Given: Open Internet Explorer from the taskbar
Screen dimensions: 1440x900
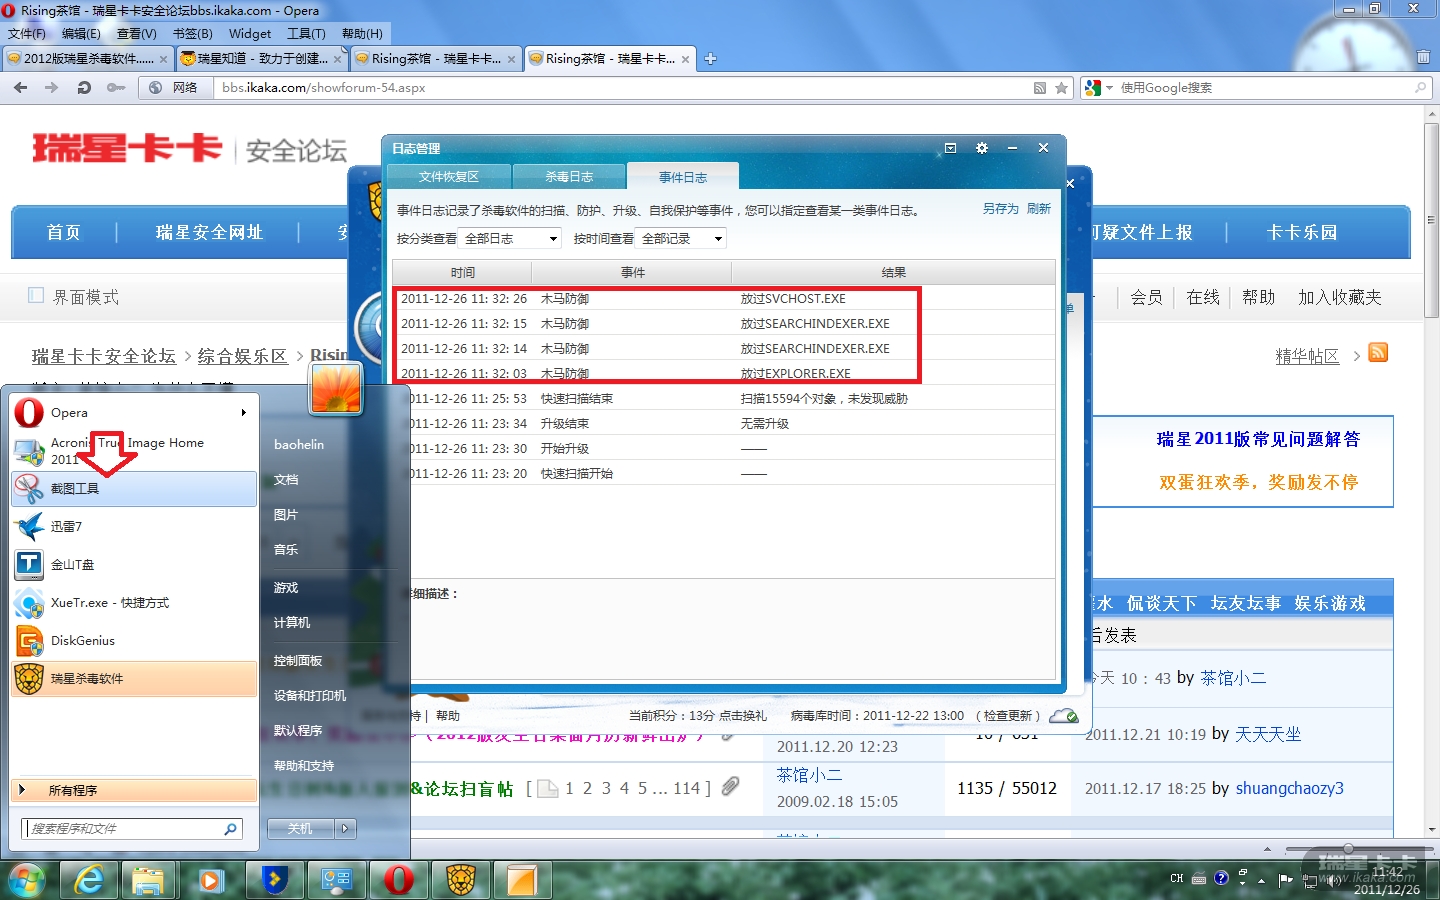Looking at the screenshot, I should [x=89, y=881].
